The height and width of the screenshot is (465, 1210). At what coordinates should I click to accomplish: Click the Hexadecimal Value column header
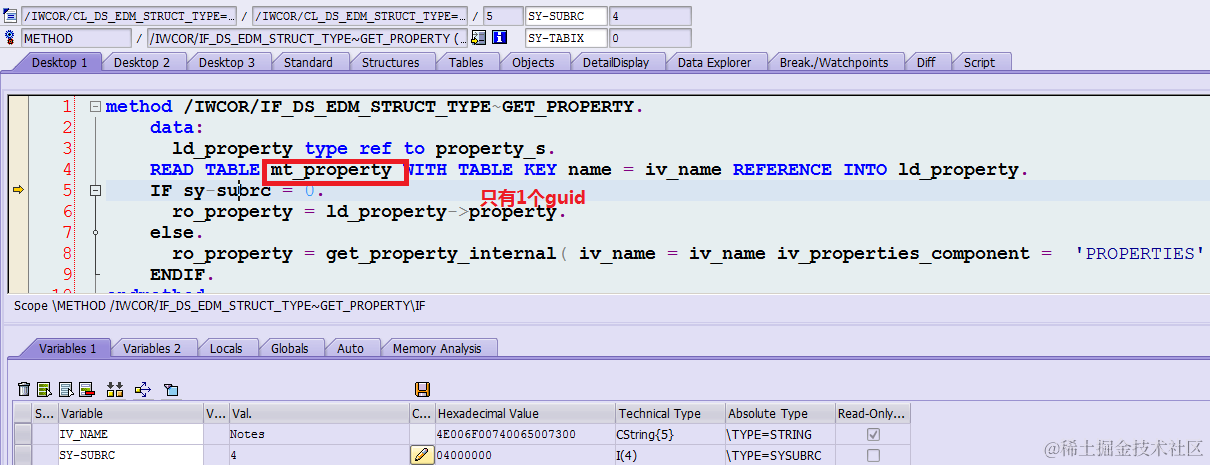[x=525, y=413]
